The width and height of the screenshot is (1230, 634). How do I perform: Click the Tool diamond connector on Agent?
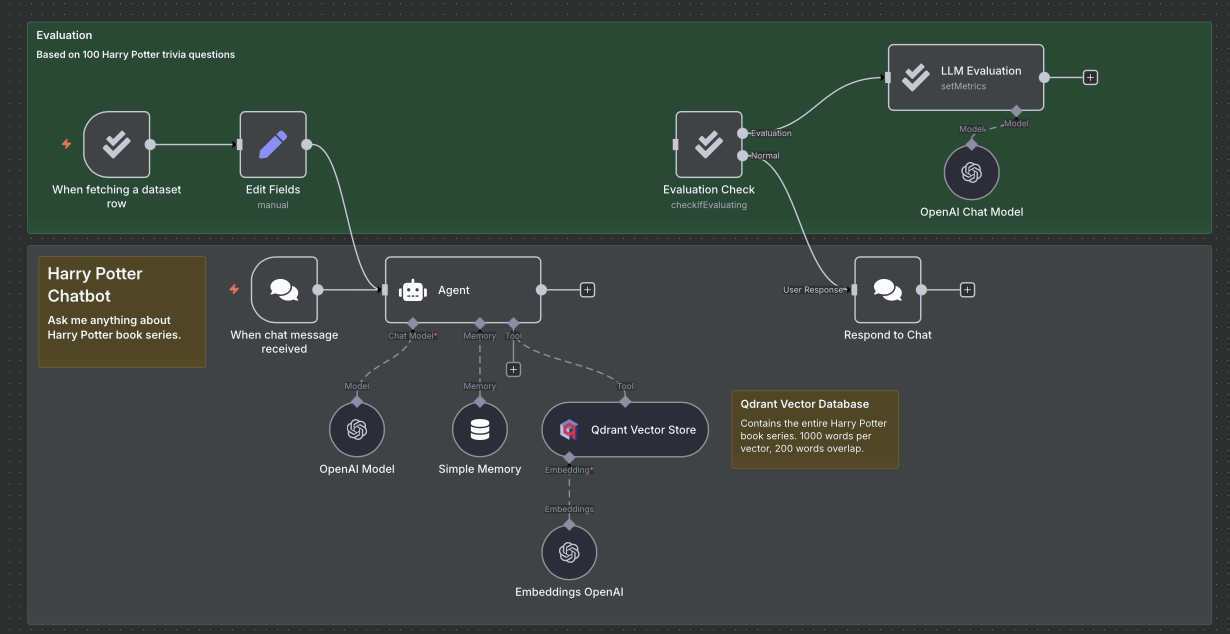tap(513, 323)
